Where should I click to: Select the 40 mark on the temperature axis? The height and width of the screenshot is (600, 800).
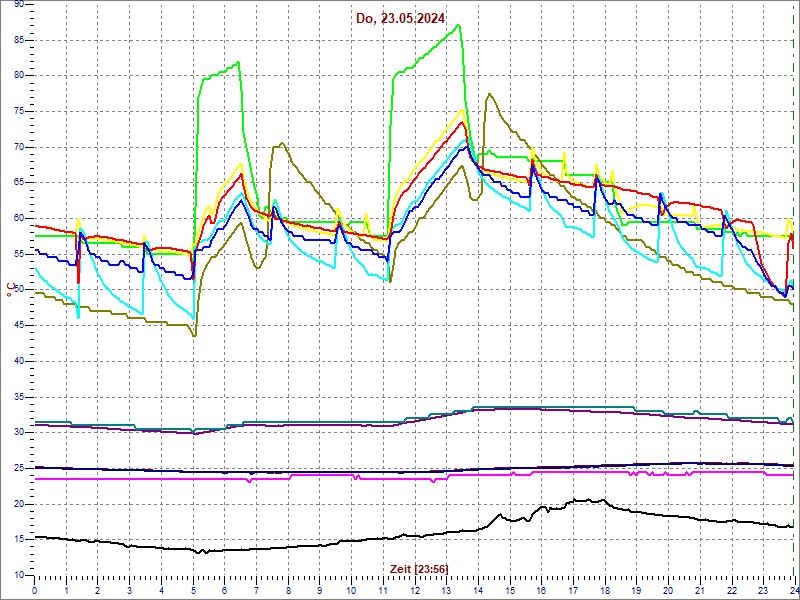(x=18, y=361)
